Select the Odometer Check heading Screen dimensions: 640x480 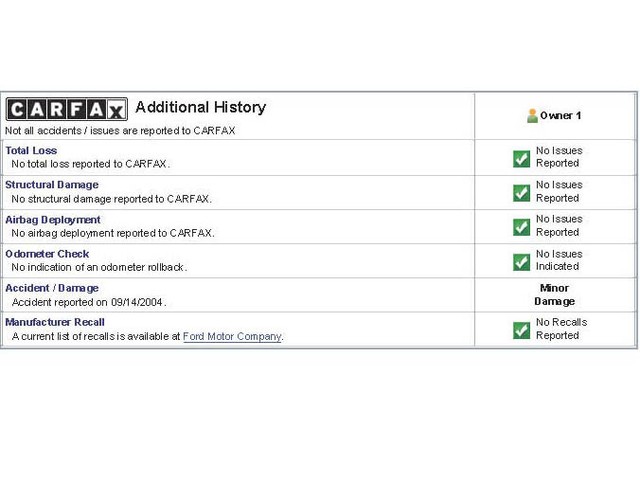[x=47, y=254]
